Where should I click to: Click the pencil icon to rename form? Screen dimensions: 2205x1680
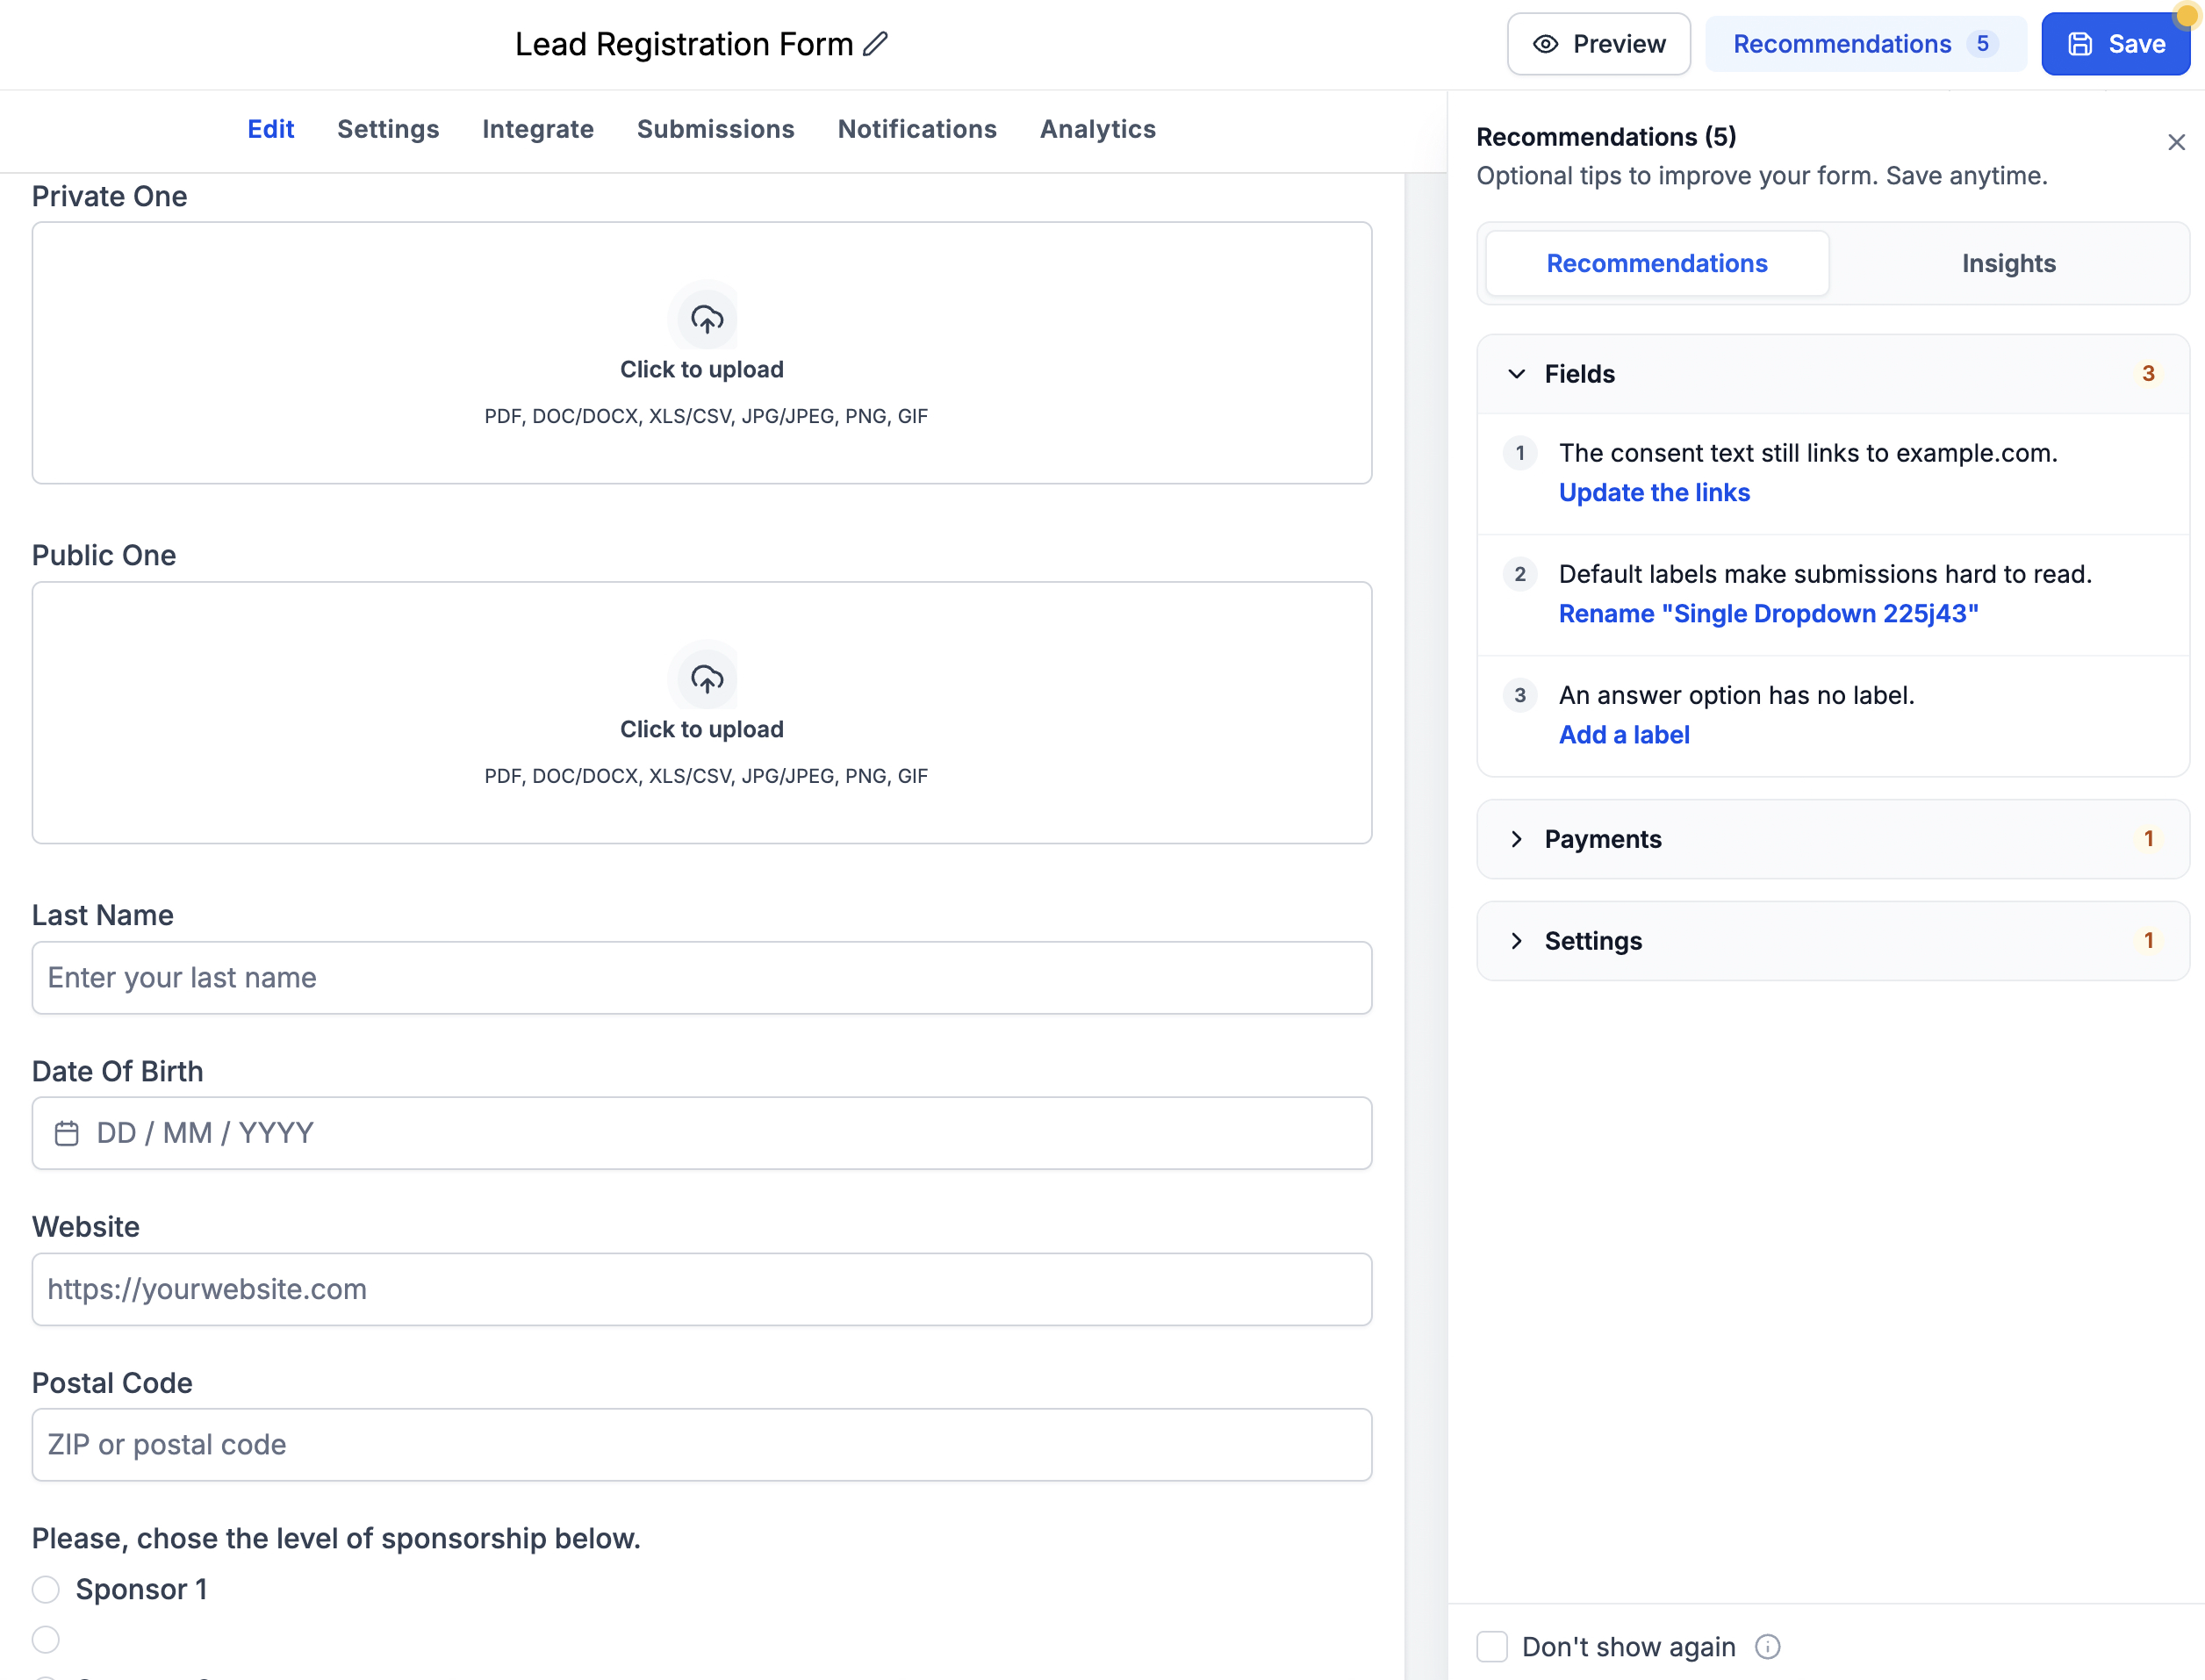[875, 44]
